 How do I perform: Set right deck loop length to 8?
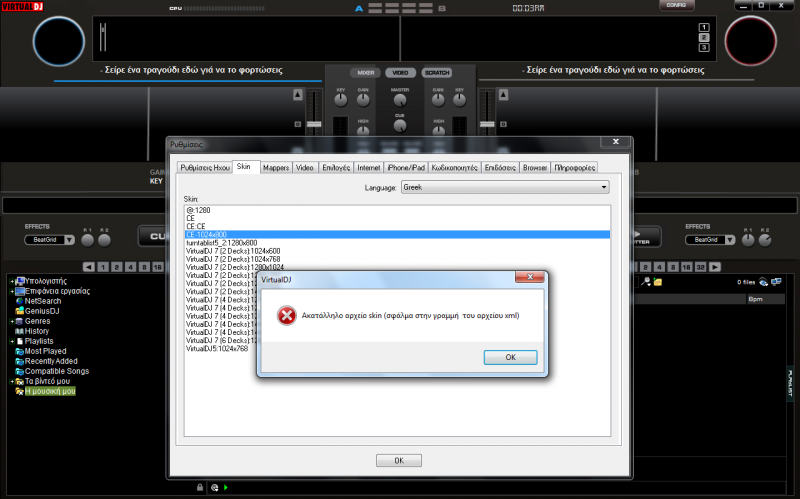673,267
